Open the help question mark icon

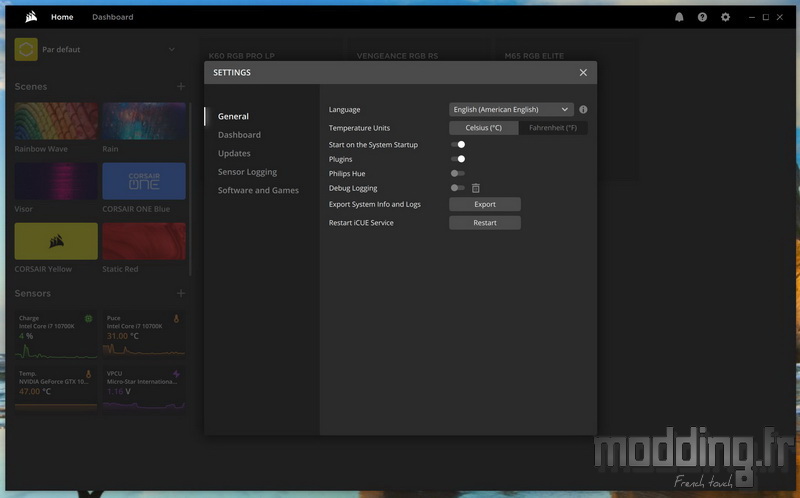[703, 17]
